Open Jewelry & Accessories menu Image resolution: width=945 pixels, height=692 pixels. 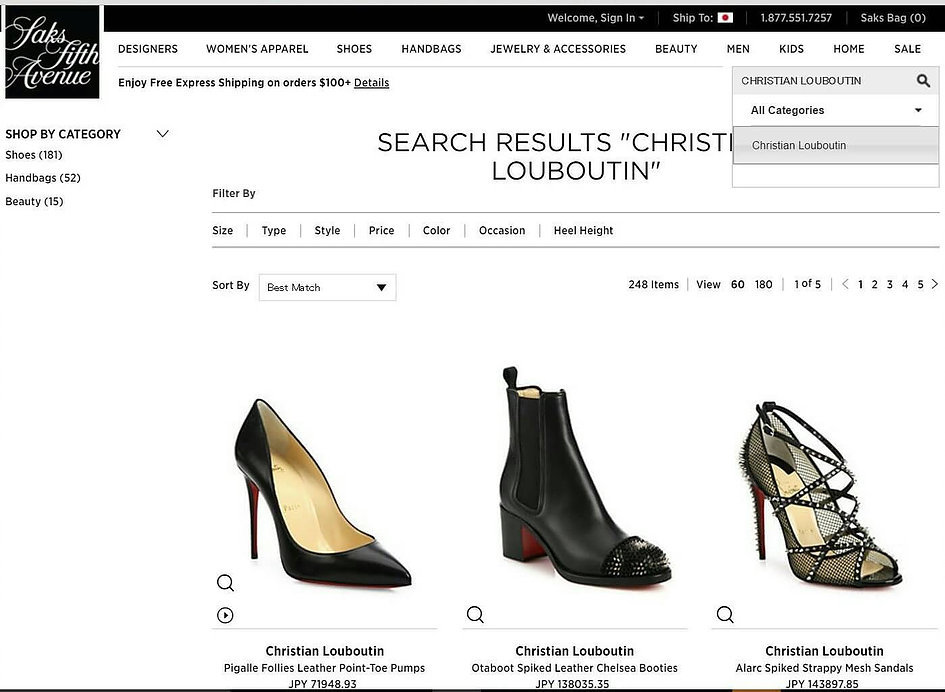(558, 49)
